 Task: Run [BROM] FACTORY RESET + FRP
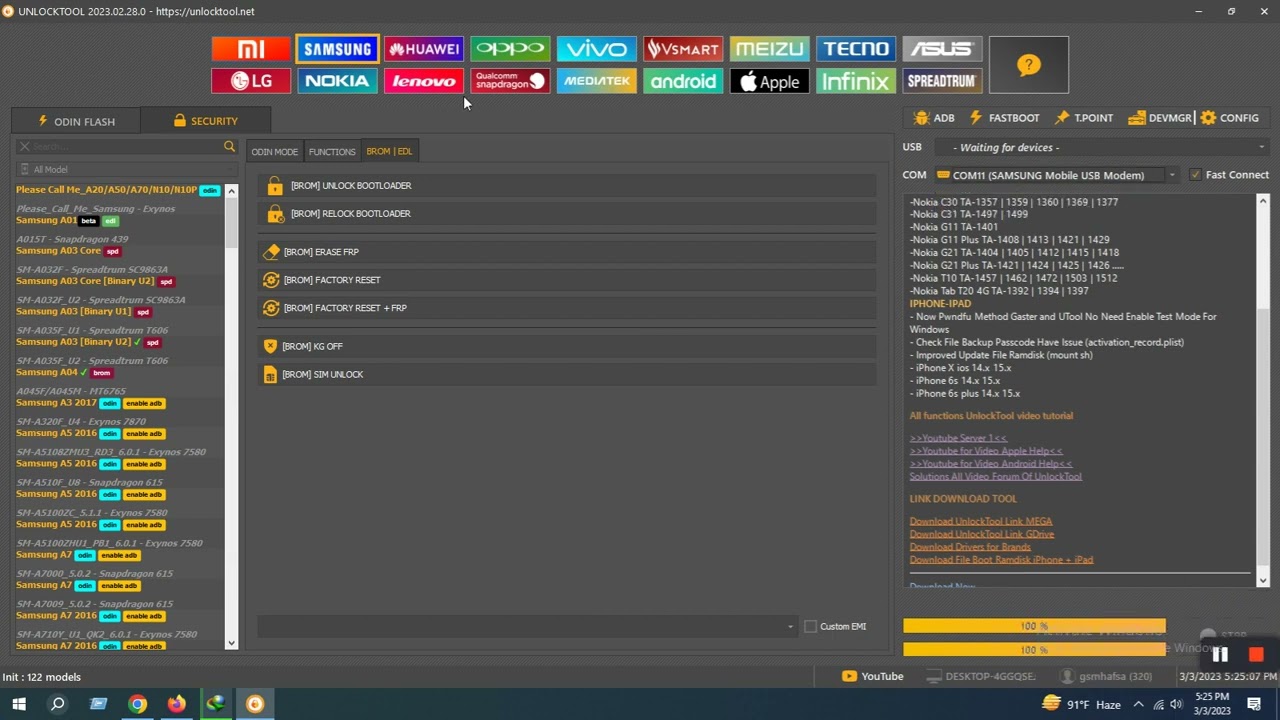coord(567,308)
